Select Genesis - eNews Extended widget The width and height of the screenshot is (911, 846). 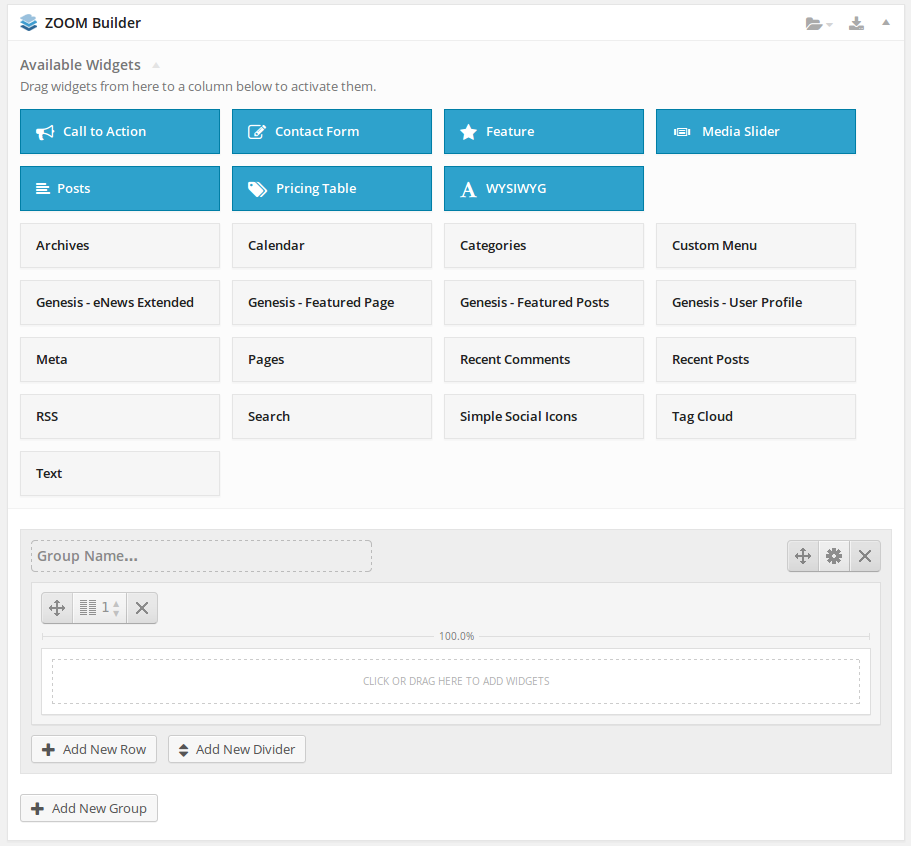coord(120,302)
